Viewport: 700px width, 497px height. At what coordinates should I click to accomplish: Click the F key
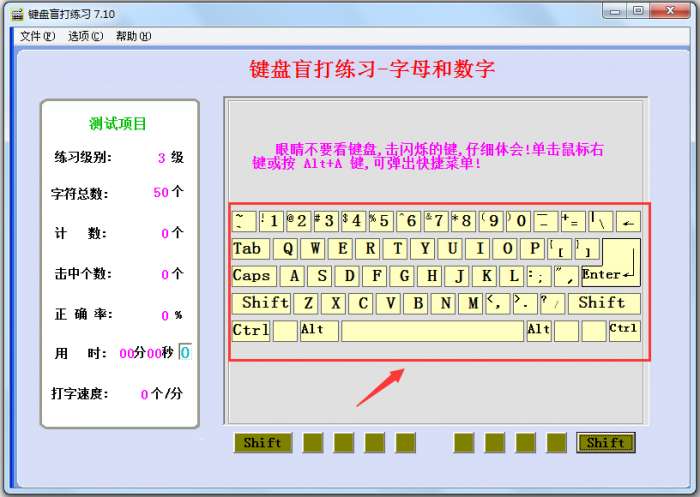tap(376, 276)
